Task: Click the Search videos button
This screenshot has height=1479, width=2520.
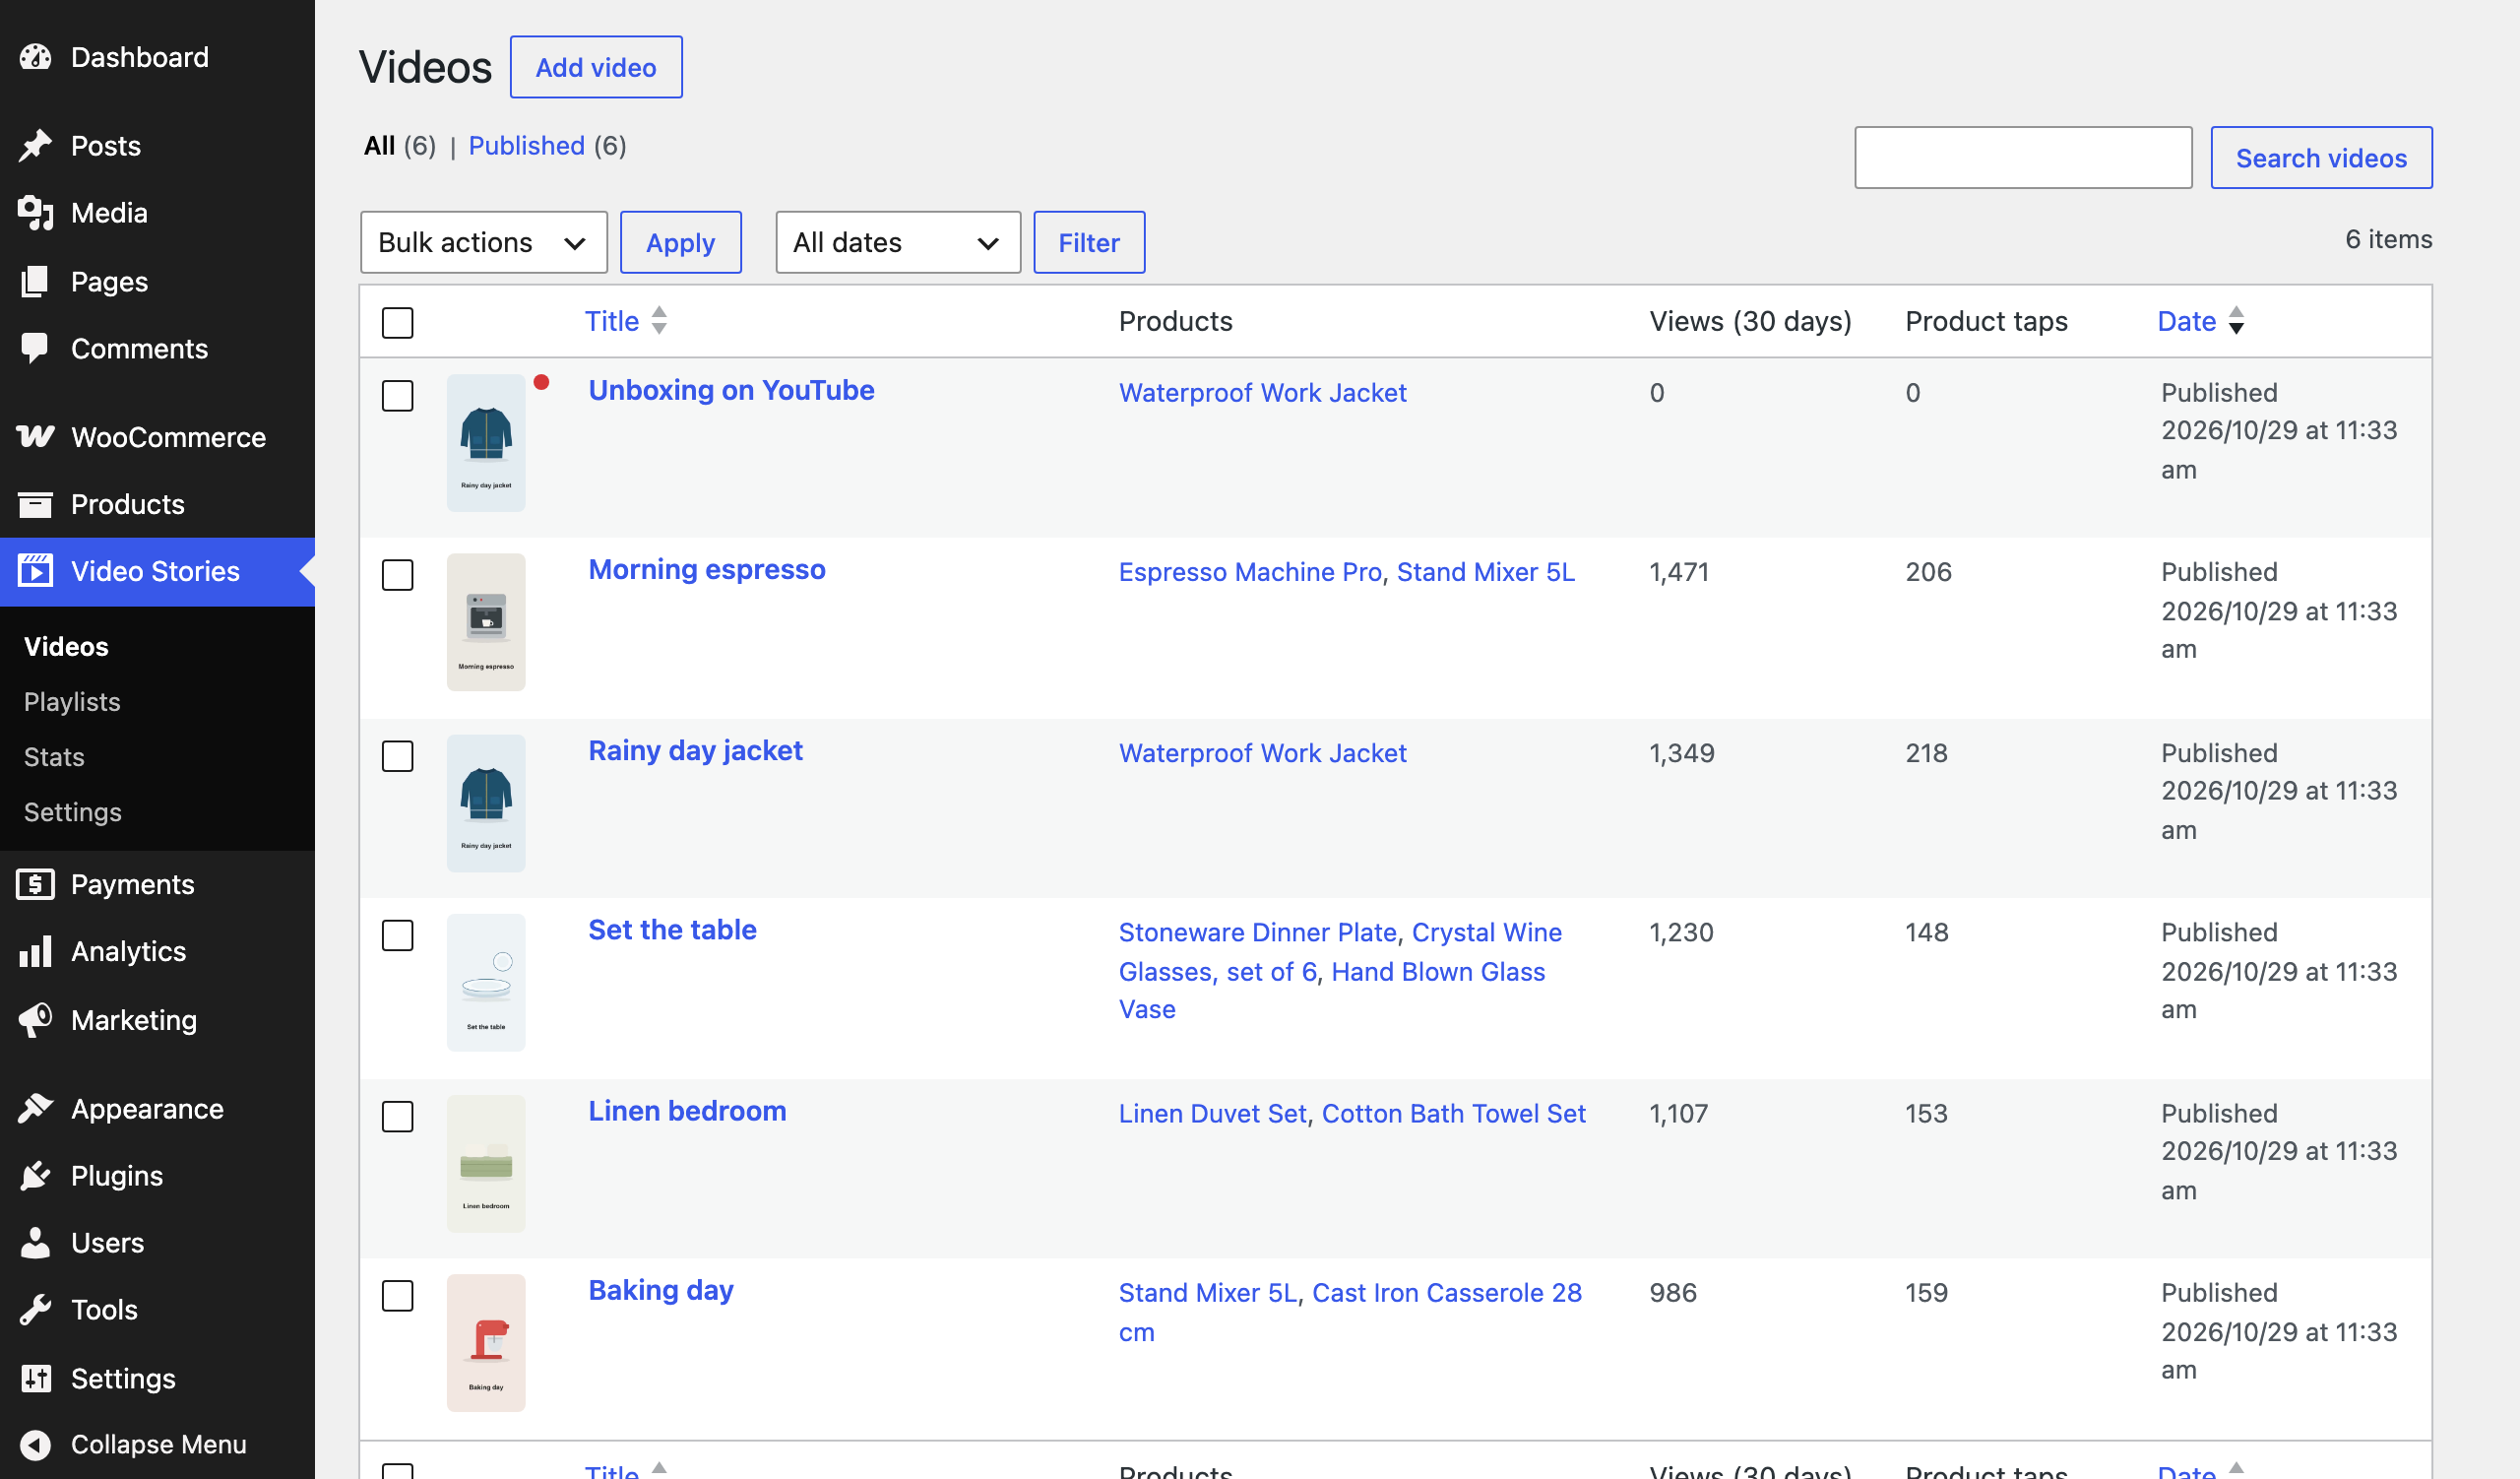Action: (x=2321, y=157)
